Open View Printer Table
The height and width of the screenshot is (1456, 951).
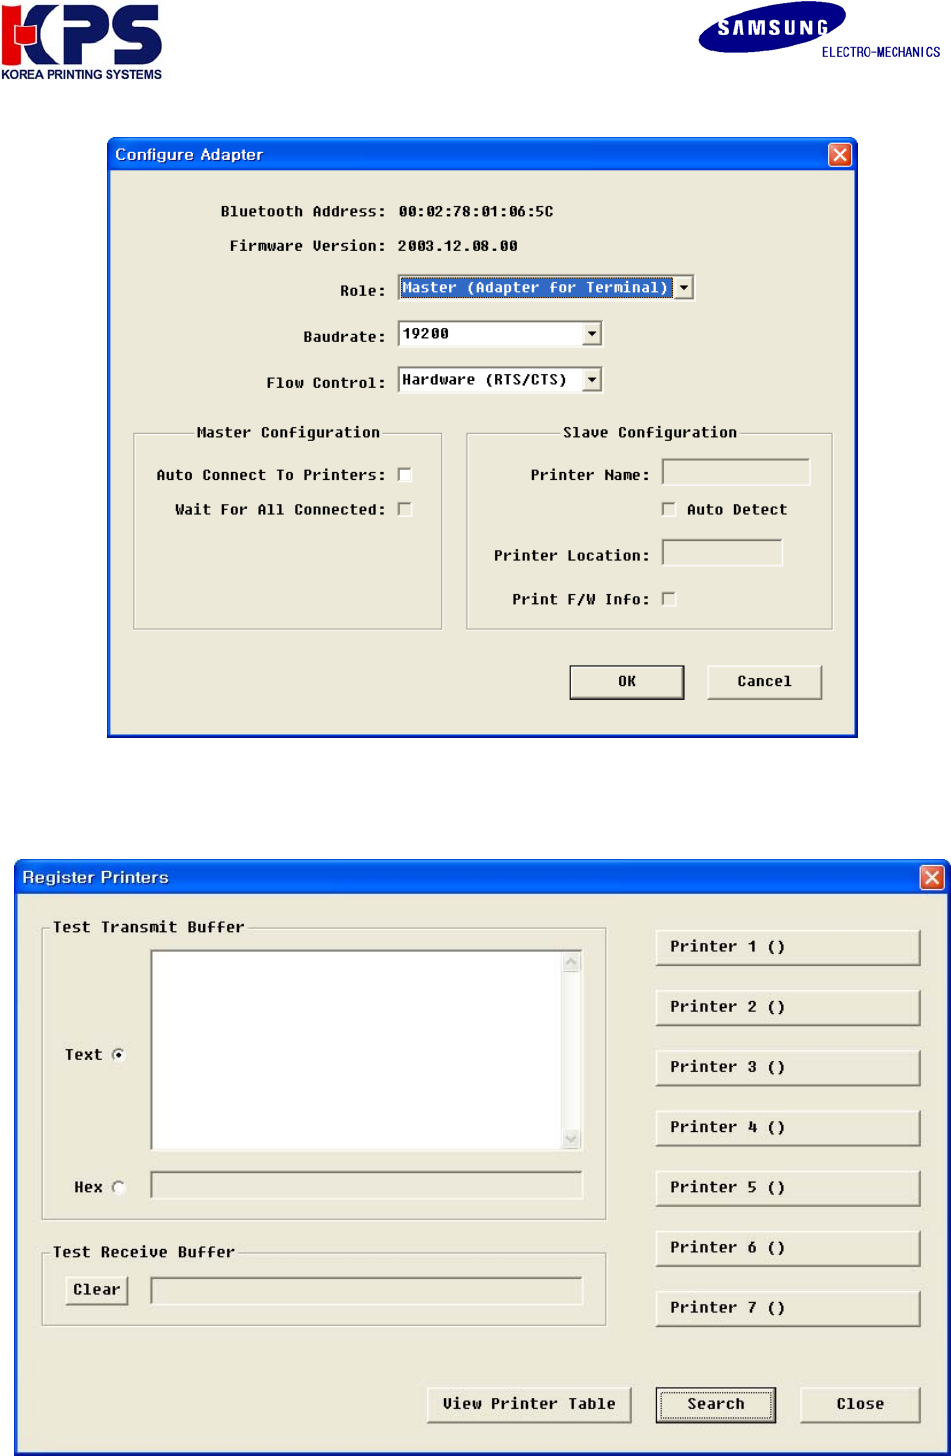[529, 1403]
